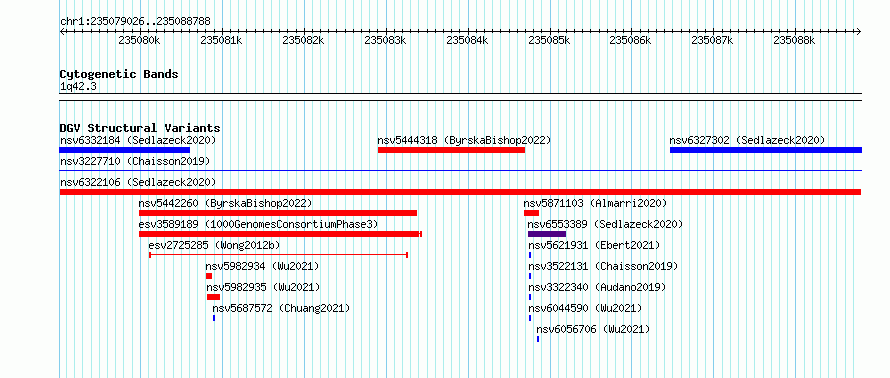Image resolution: width=890 pixels, height=378 pixels.
Task: Open nsv5442260 (ByrskaBishop2022) label
Action: [225, 203]
